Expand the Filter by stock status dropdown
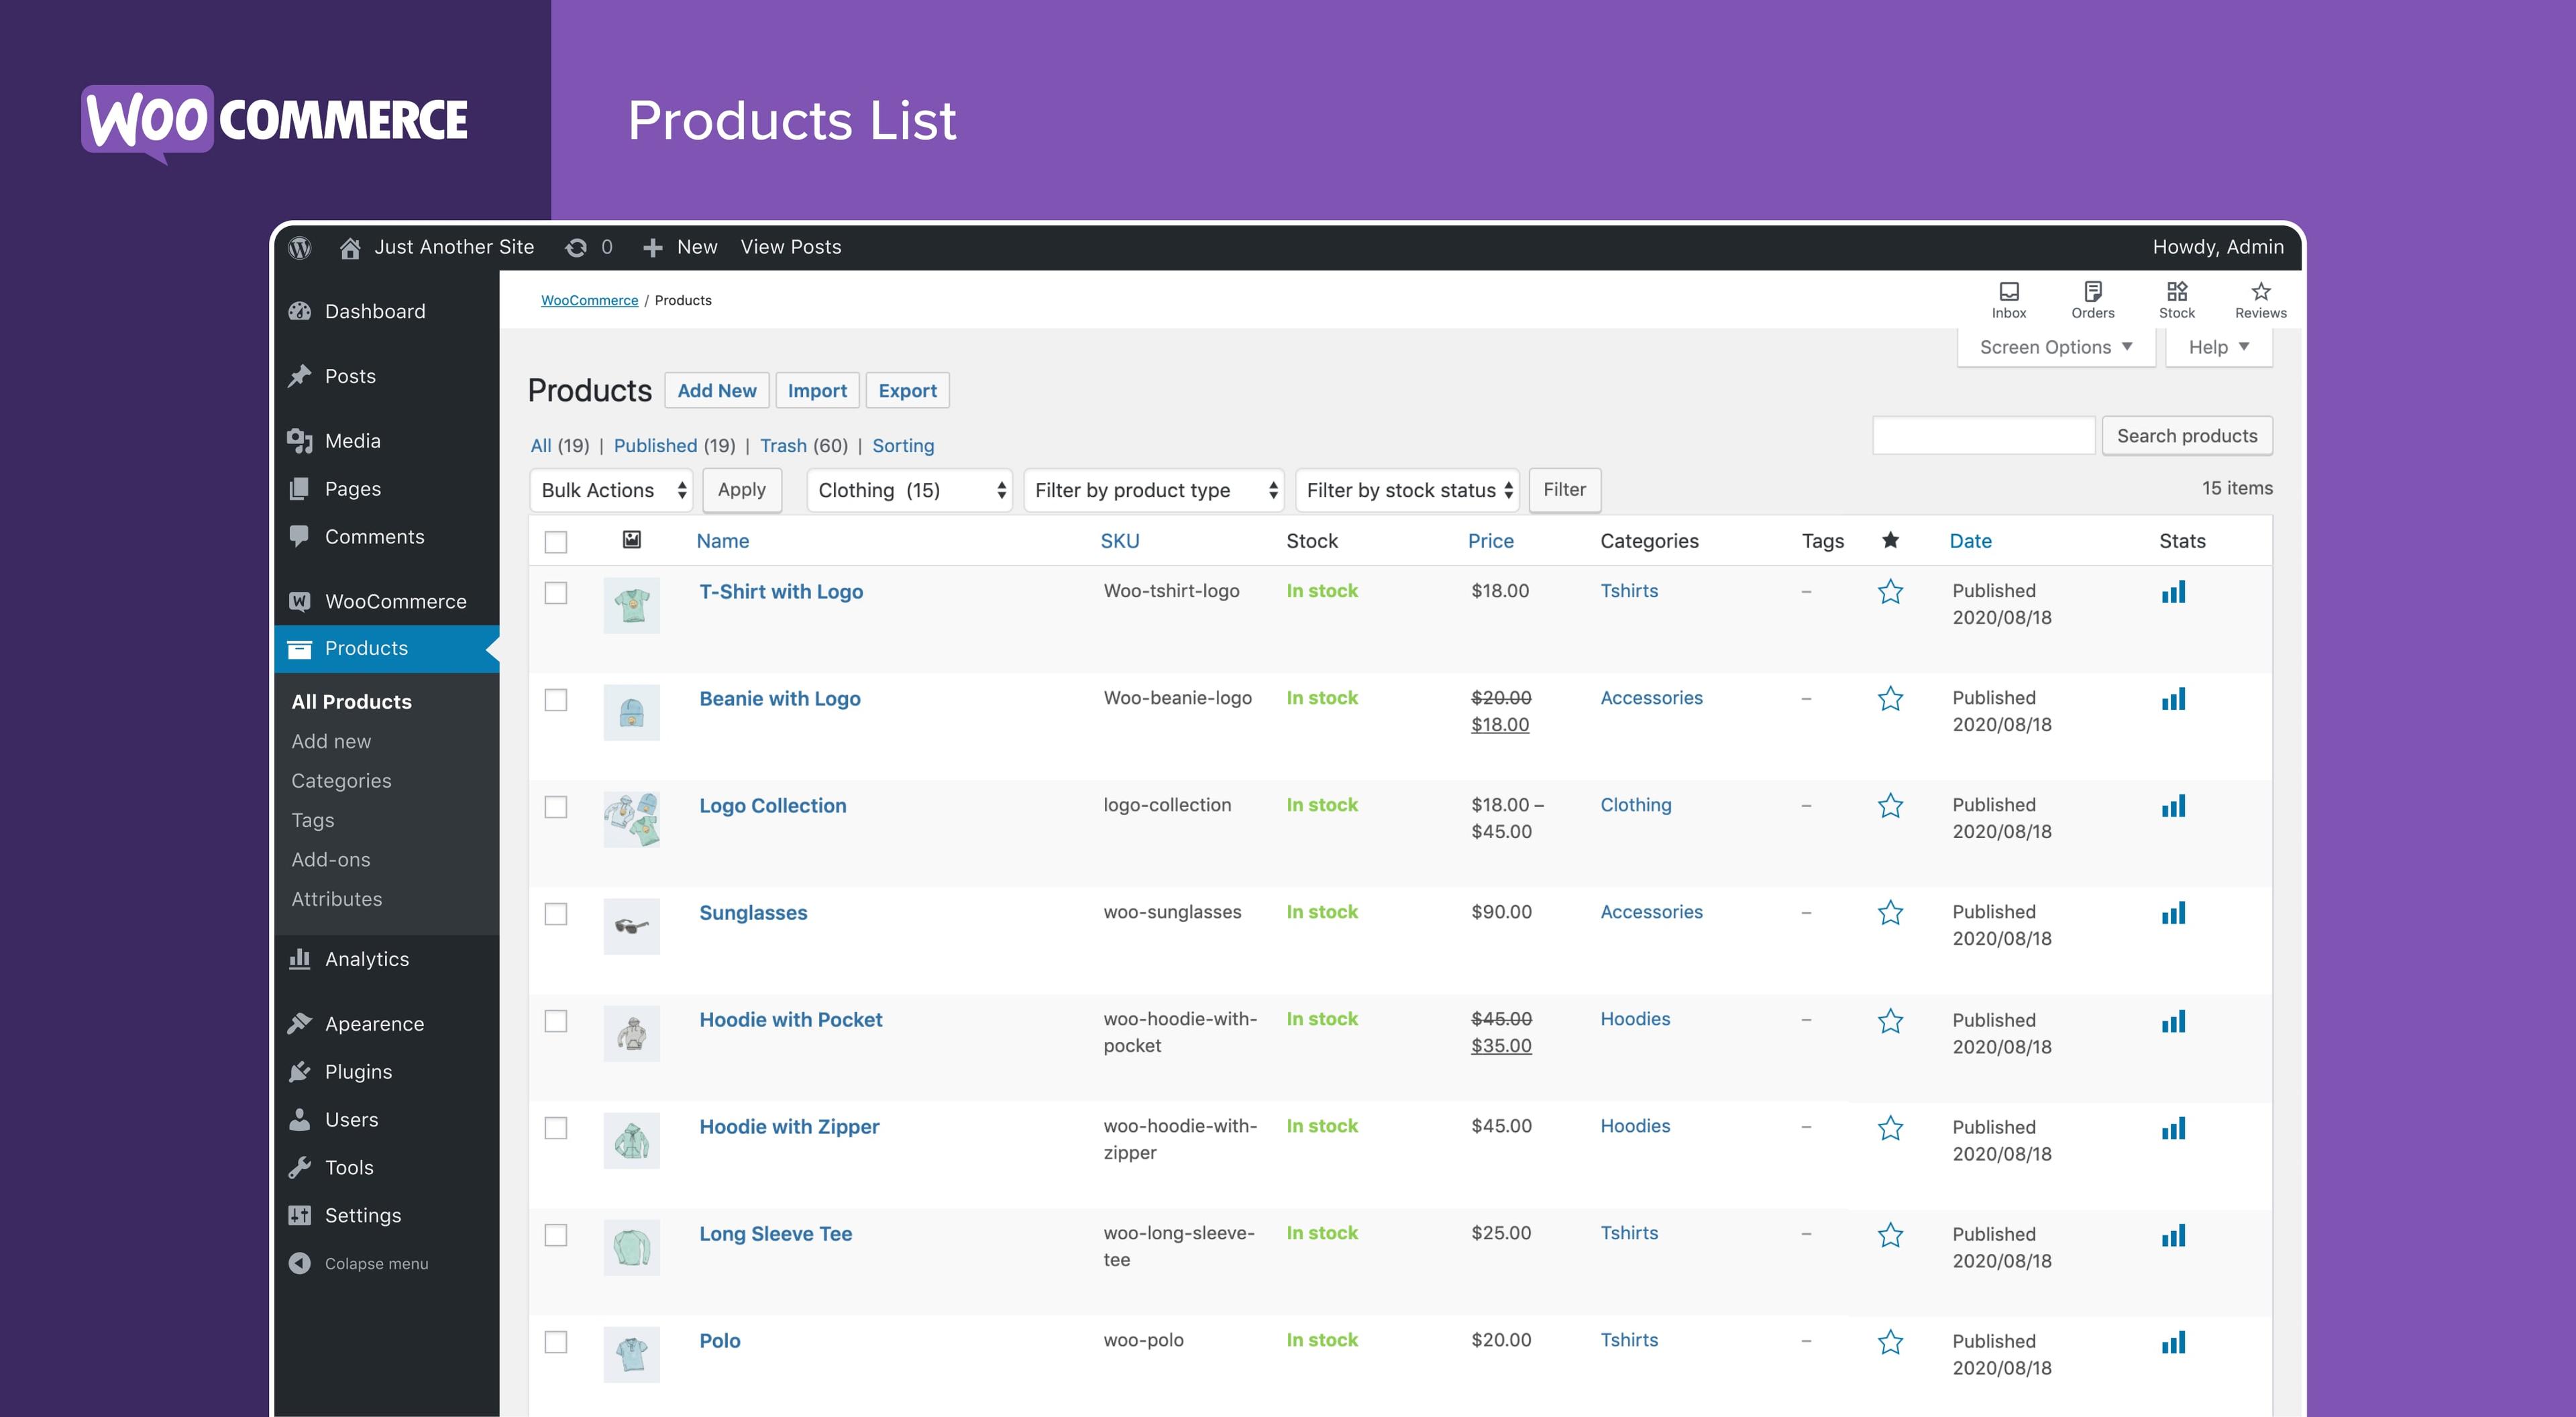 [x=1409, y=488]
